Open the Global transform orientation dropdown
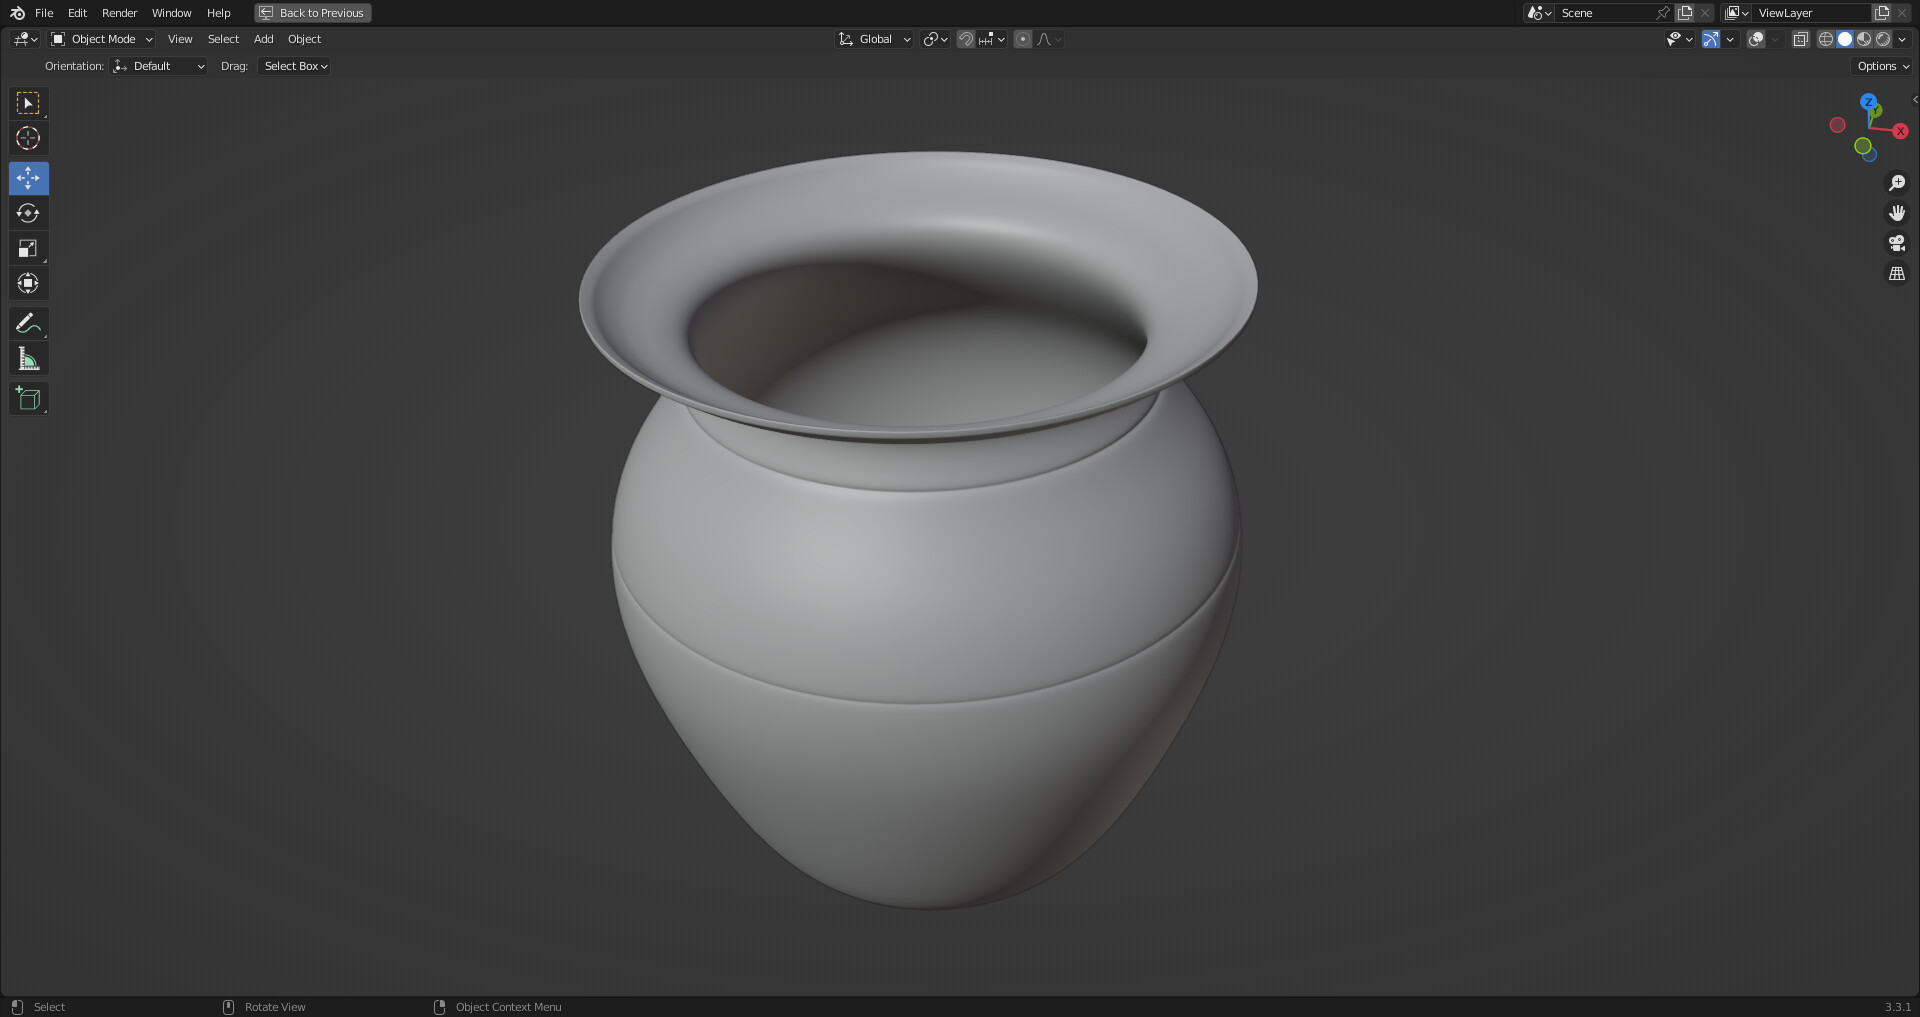This screenshot has height=1017, width=1920. pos(873,39)
